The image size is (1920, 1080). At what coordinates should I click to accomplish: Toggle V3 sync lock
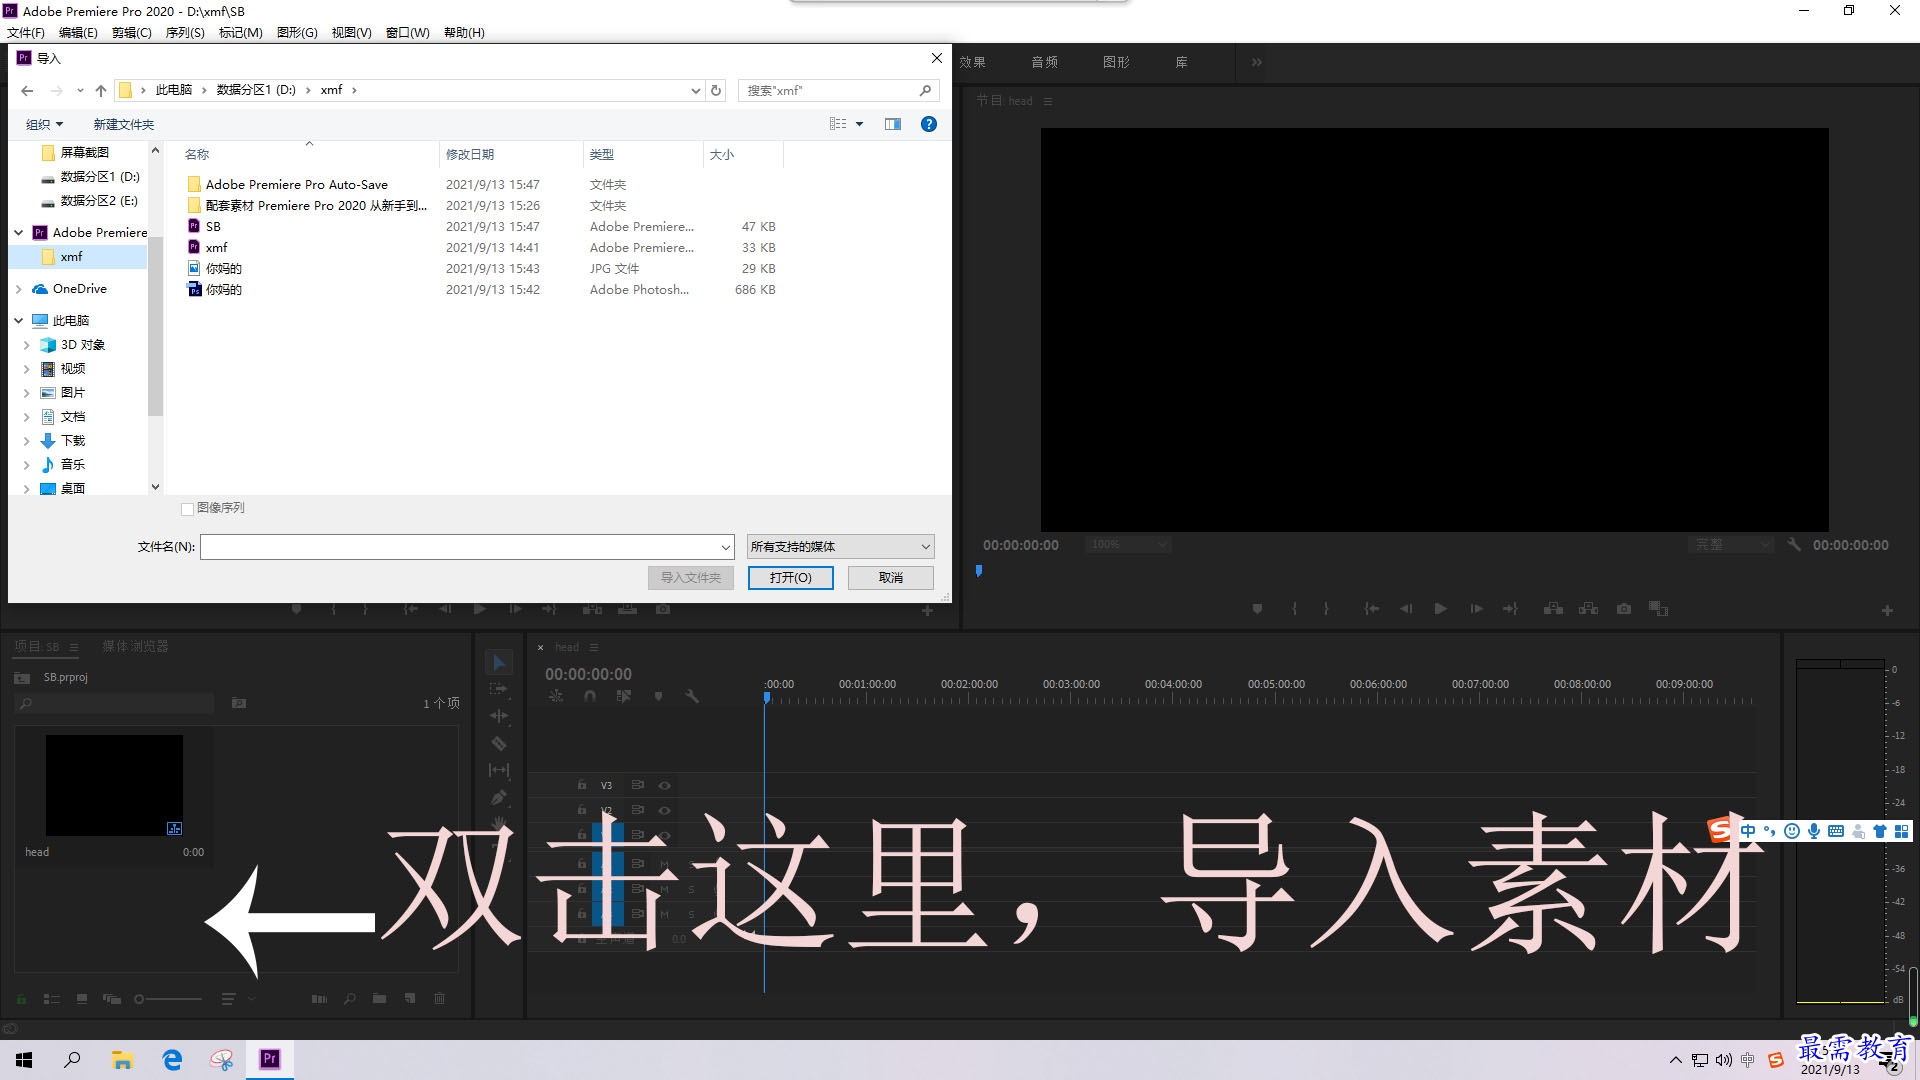point(637,785)
